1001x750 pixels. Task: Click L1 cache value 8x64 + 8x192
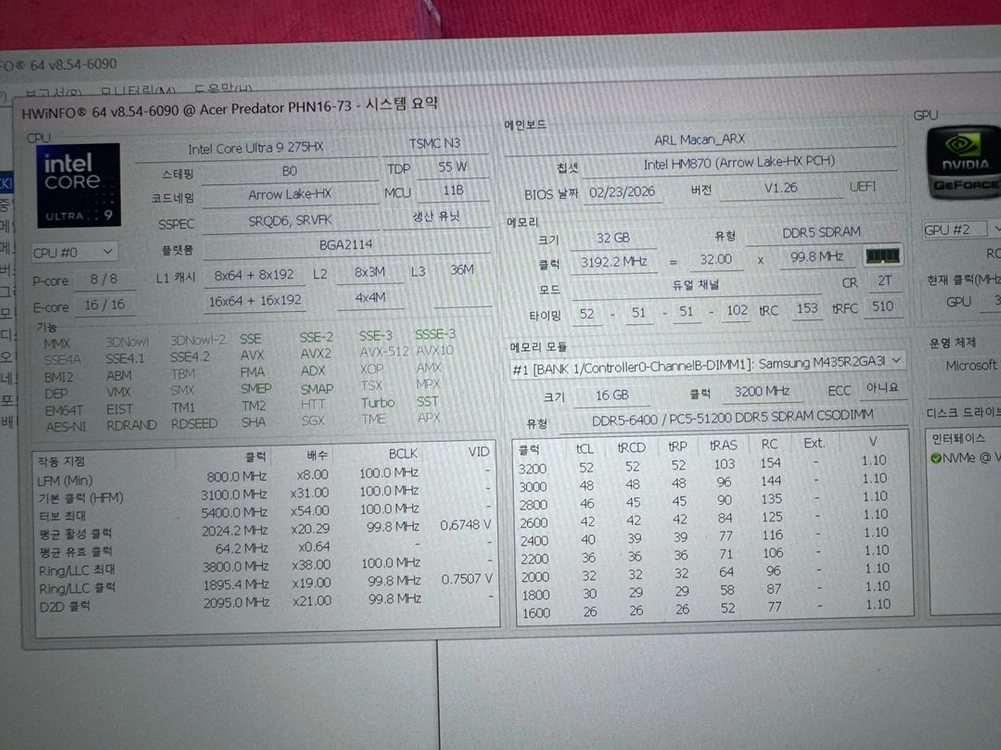coord(254,275)
